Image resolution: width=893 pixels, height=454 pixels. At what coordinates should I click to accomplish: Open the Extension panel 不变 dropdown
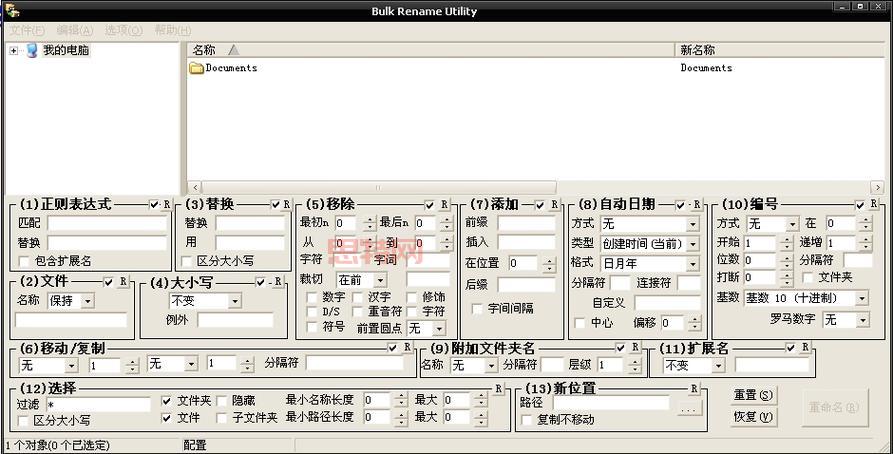click(x=718, y=366)
